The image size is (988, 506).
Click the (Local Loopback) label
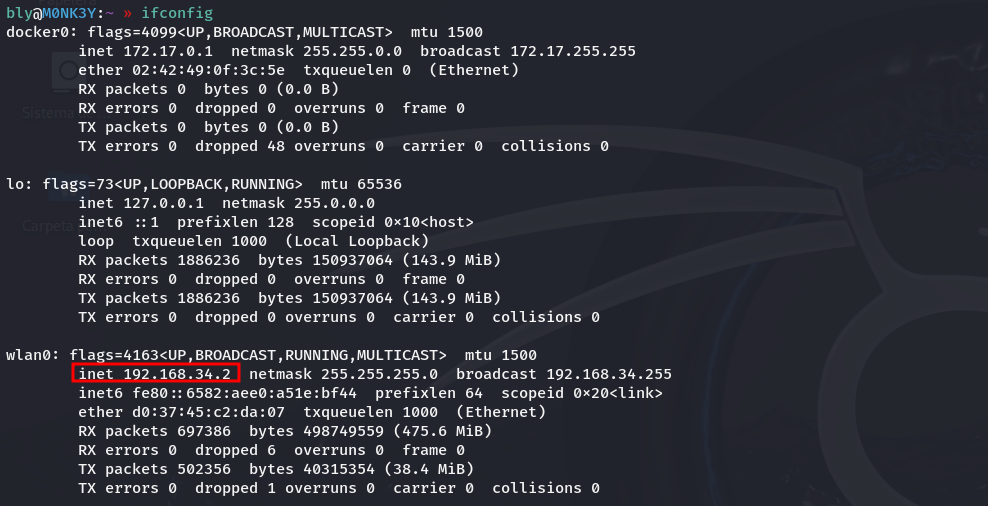(x=357, y=241)
